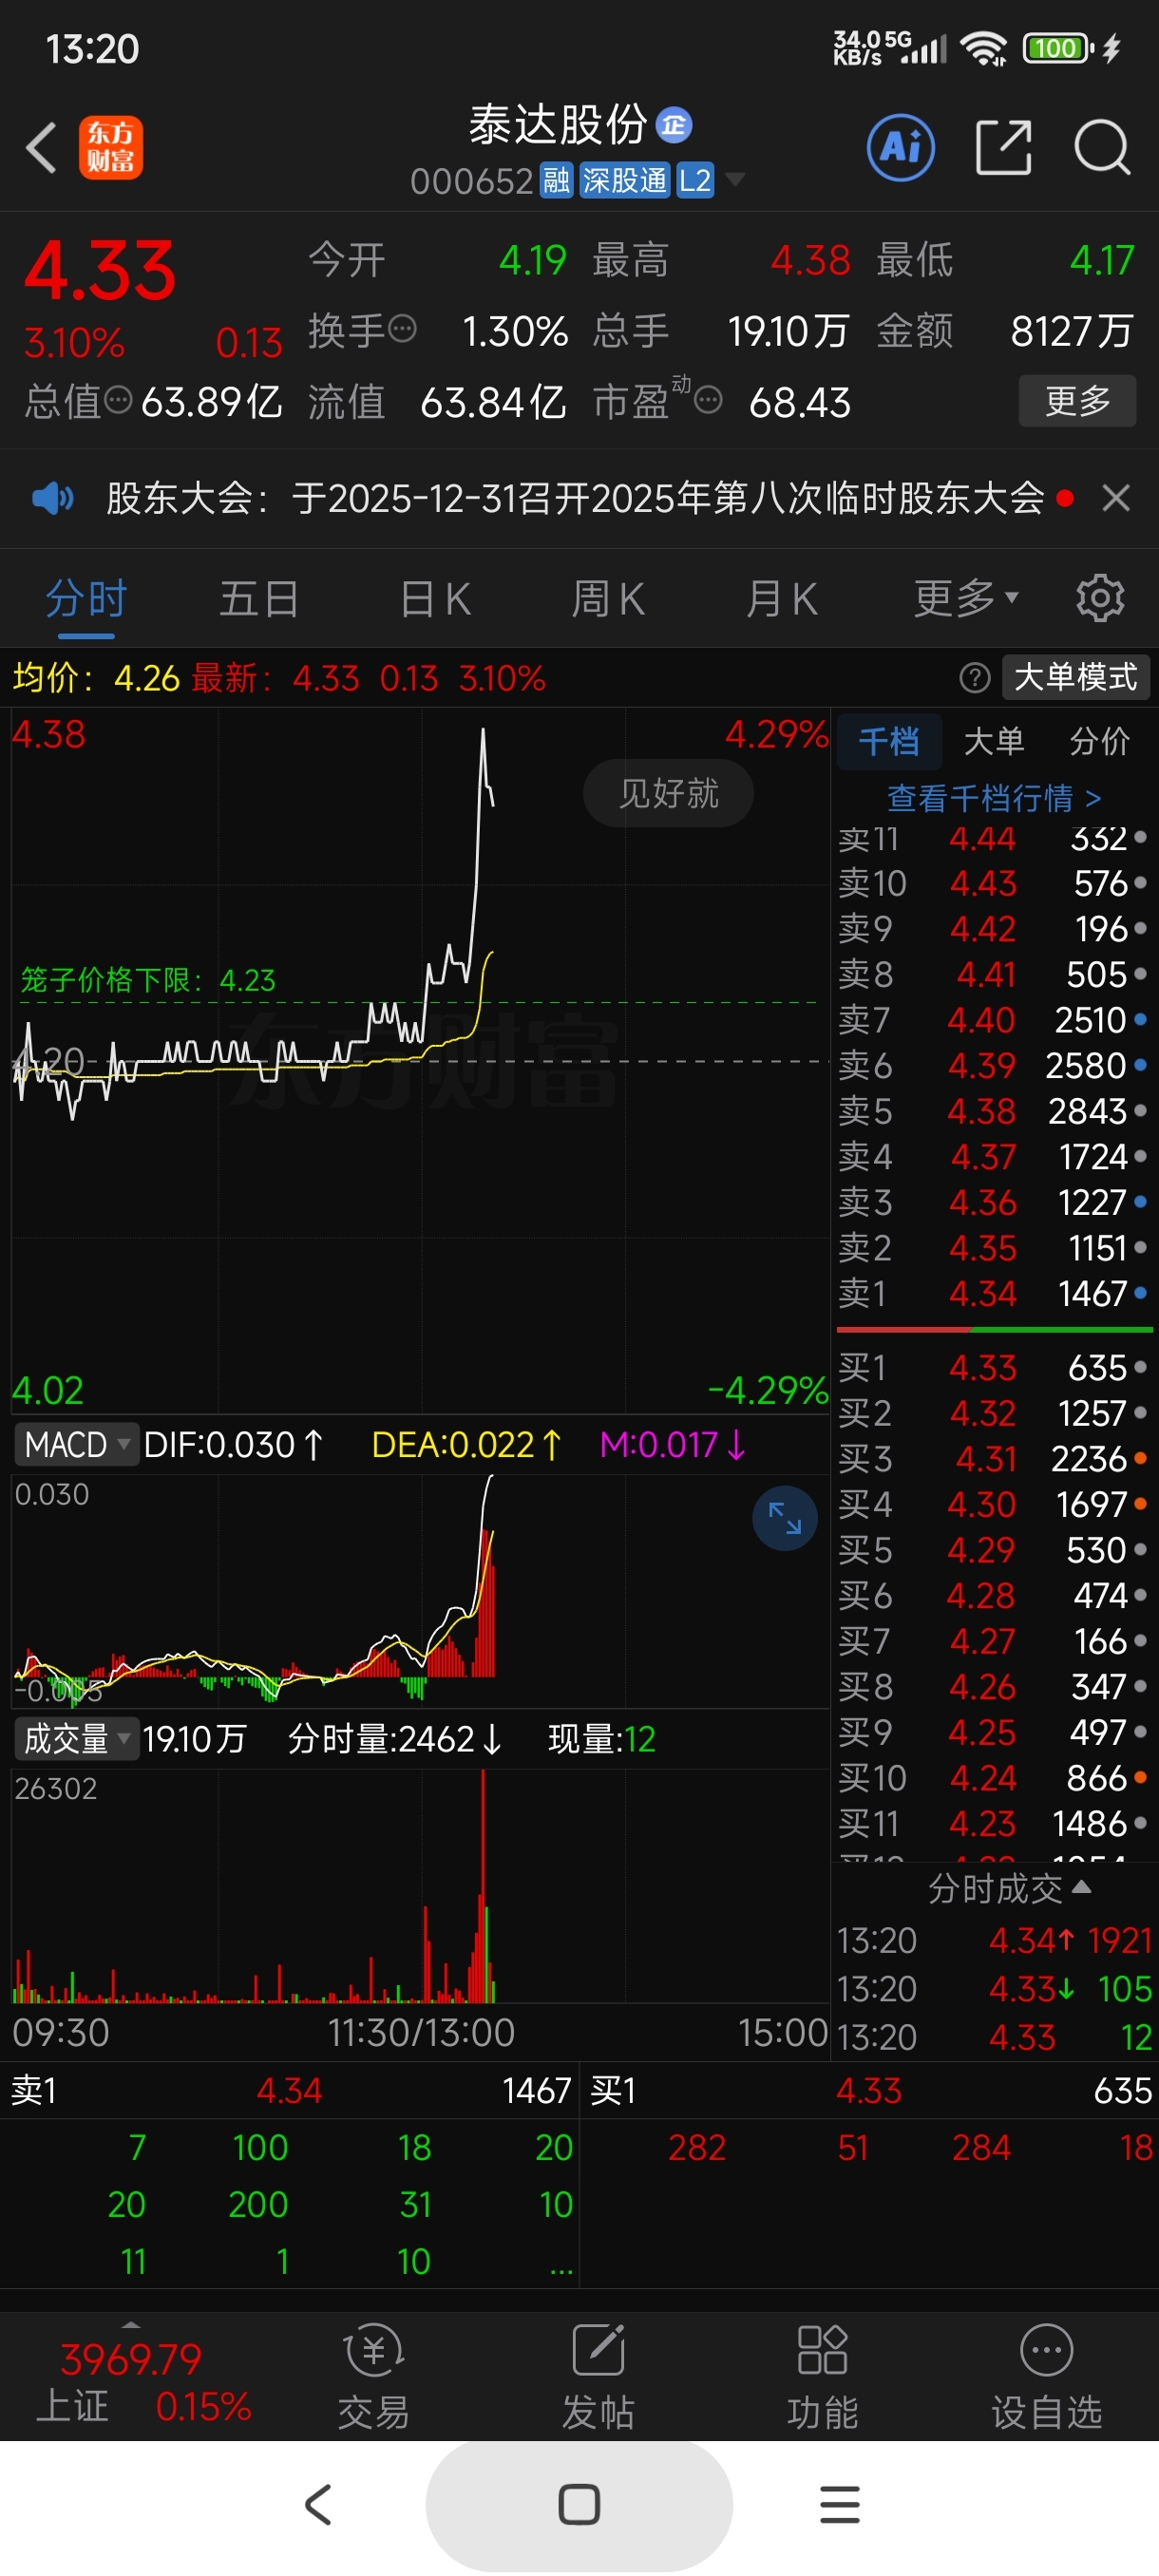Tap the bottom 卖1 4.34 summary row

tap(290, 2091)
